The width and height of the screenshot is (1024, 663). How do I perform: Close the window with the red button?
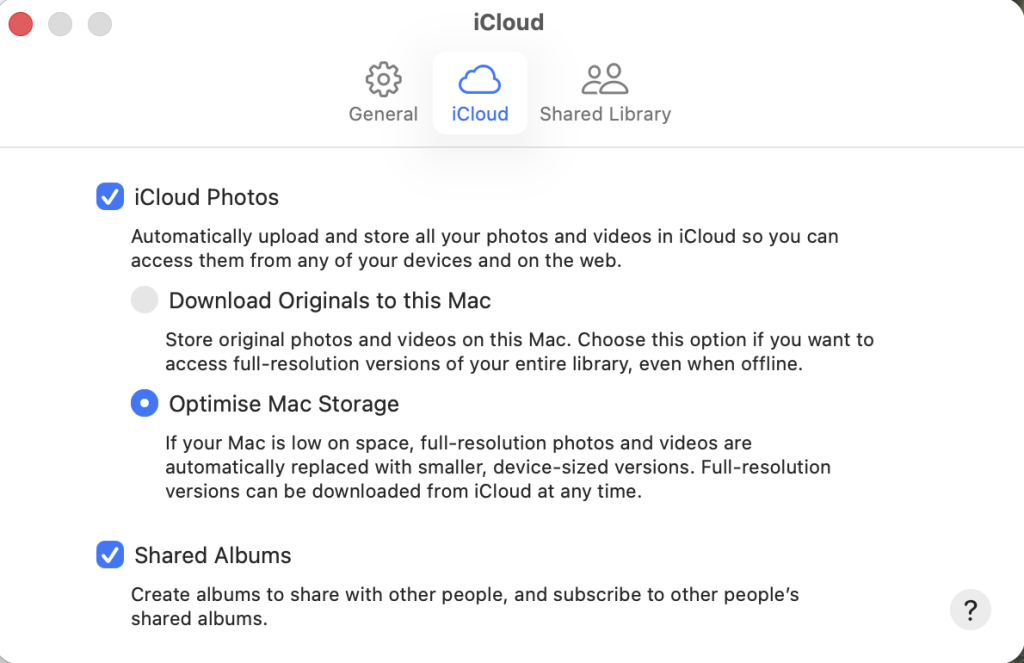coord(21,24)
